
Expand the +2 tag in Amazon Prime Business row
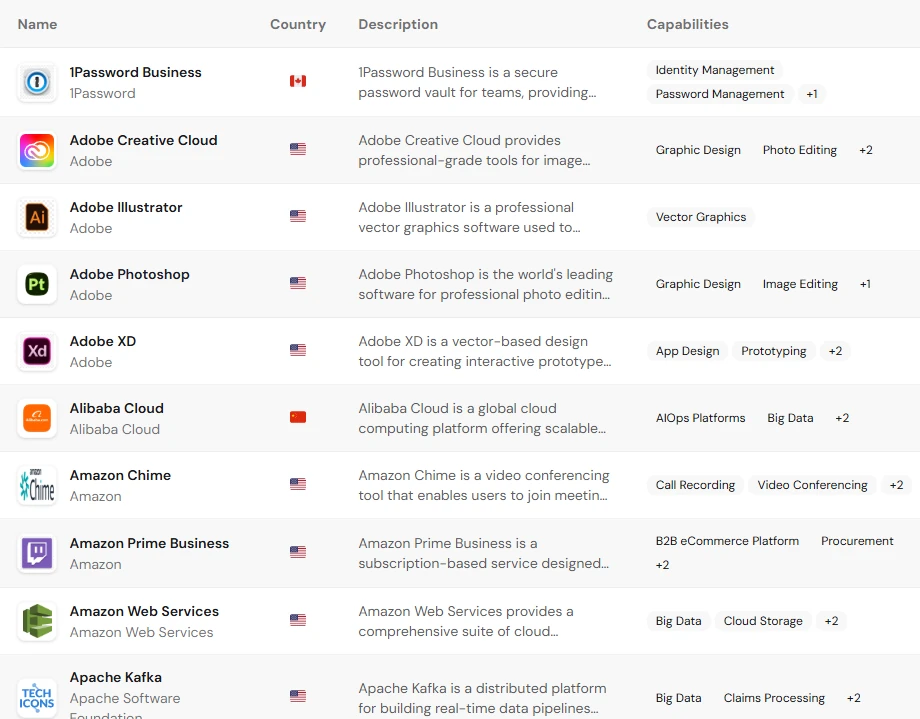pos(662,565)
